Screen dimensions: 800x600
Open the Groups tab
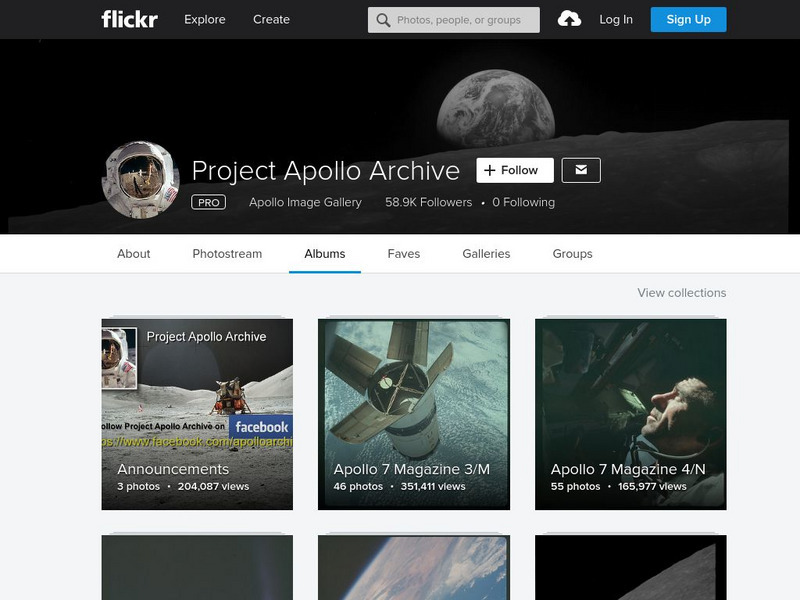pos(572,254)
